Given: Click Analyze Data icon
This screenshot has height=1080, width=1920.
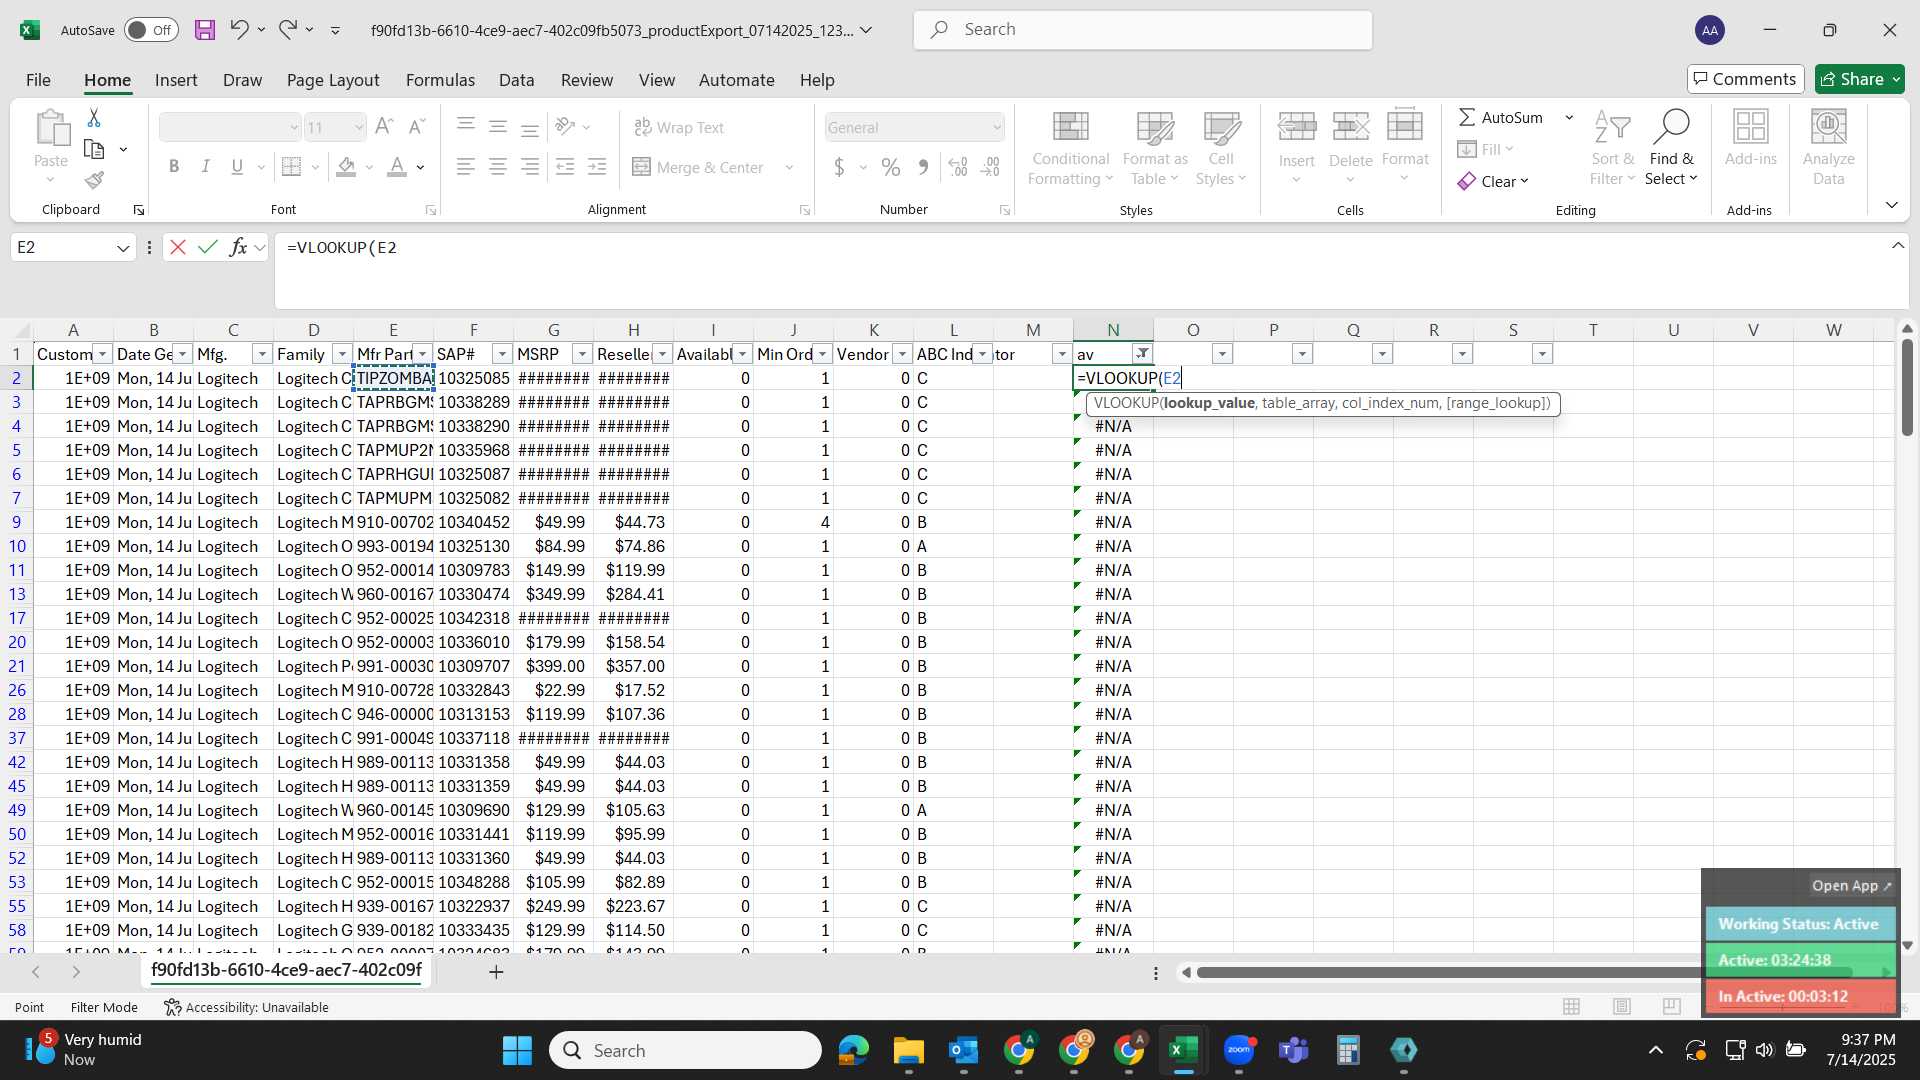Looking at the screenshot, I should 1829,148.
